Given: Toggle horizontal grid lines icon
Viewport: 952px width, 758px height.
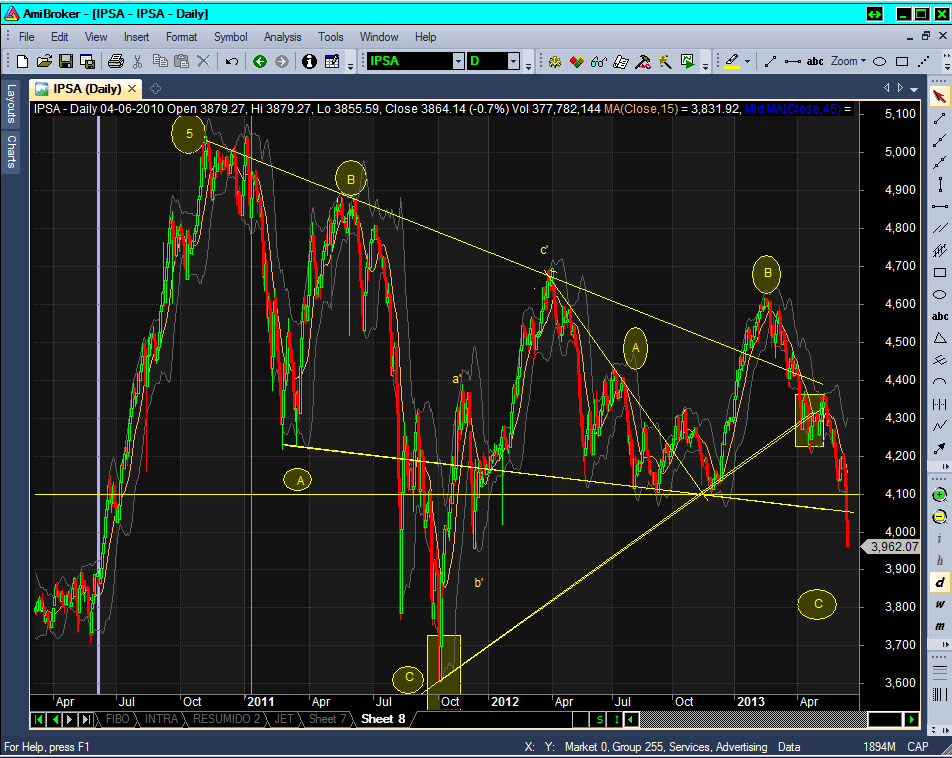Looking at the screenshot, I should coord(939,672).
